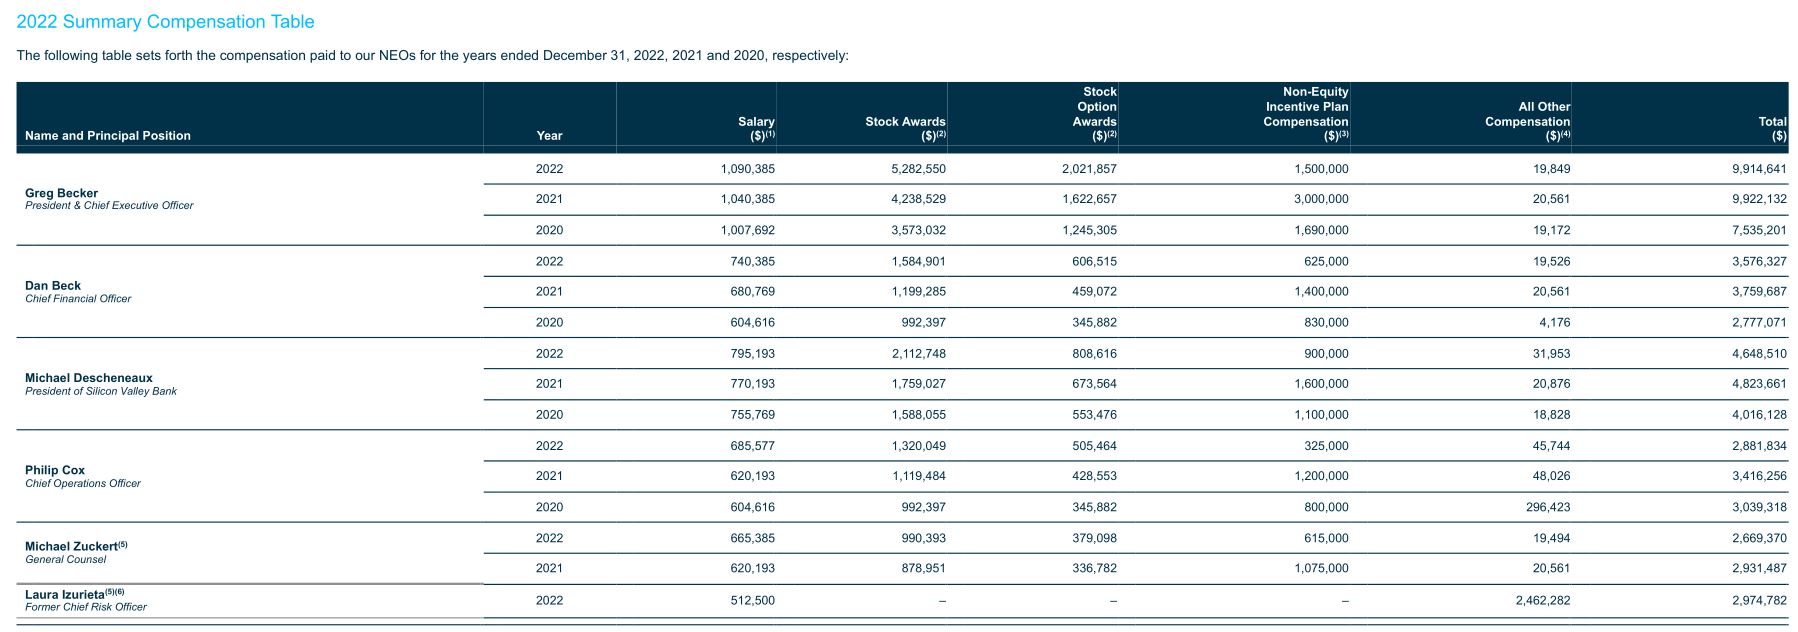Click the Total ($) column header
The width and height of the screenshot is (1798, 632).
[1772, 128]
